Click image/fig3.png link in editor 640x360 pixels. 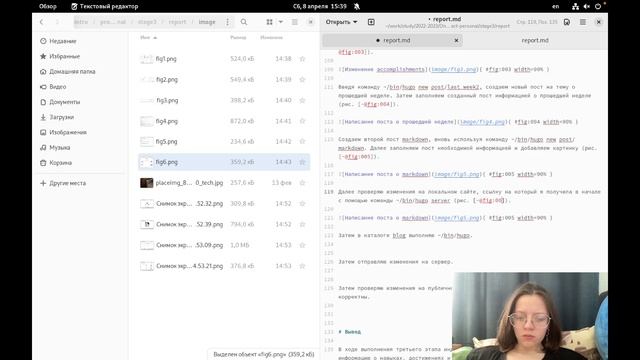click(454, 69)
